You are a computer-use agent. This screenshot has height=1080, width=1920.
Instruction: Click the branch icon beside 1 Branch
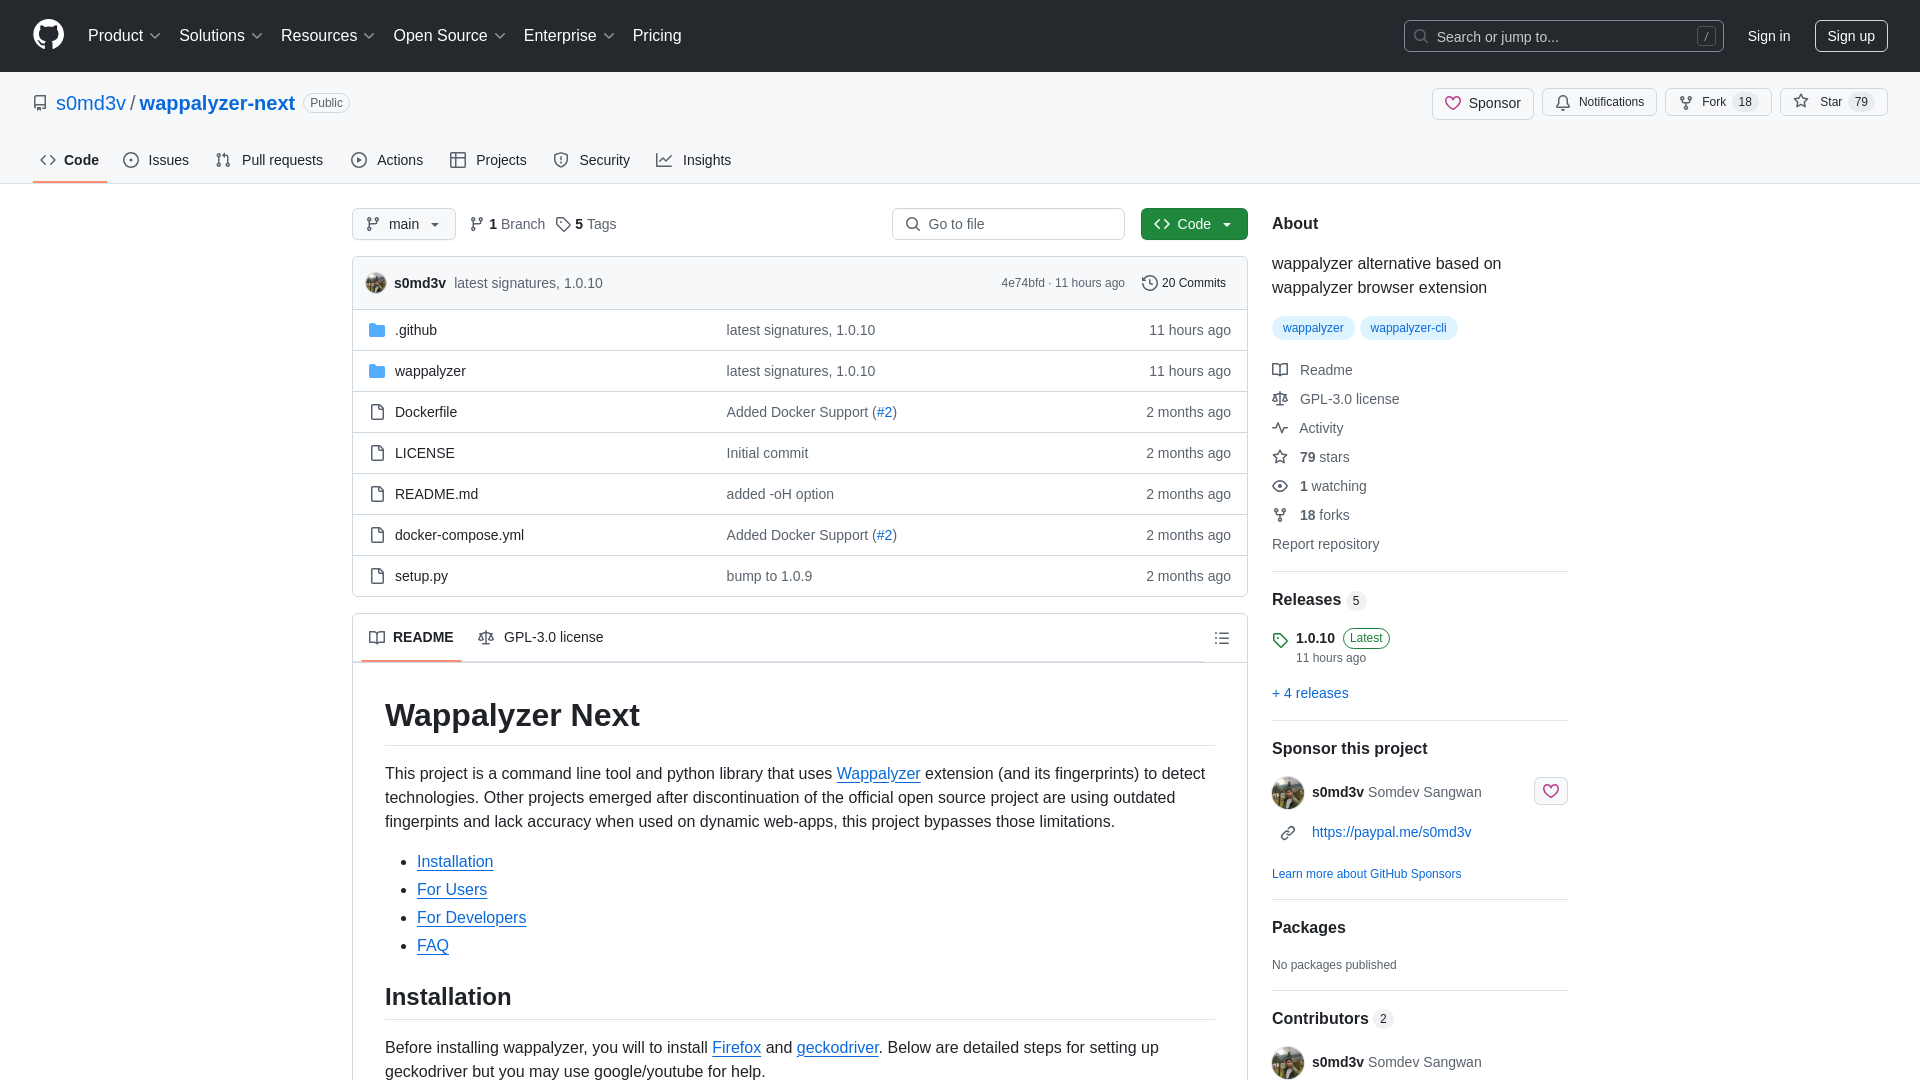pyautogui.click(x=477, y=224)
